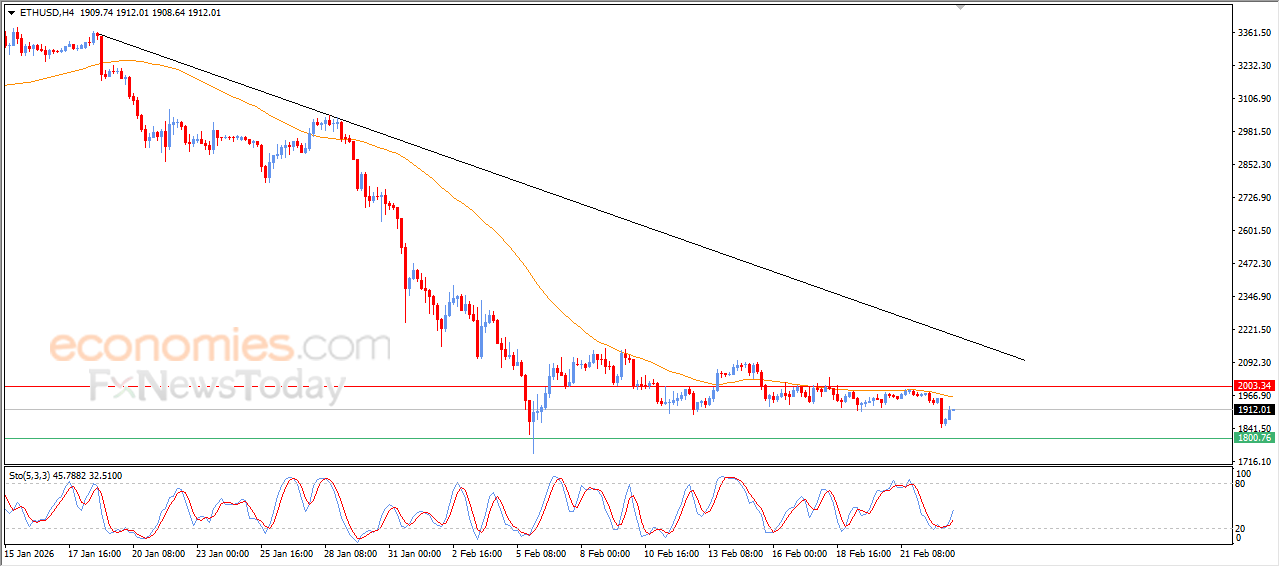Click the economies.com watermark logo
This screenshot has height=567, width=1280.
point(220,346)
